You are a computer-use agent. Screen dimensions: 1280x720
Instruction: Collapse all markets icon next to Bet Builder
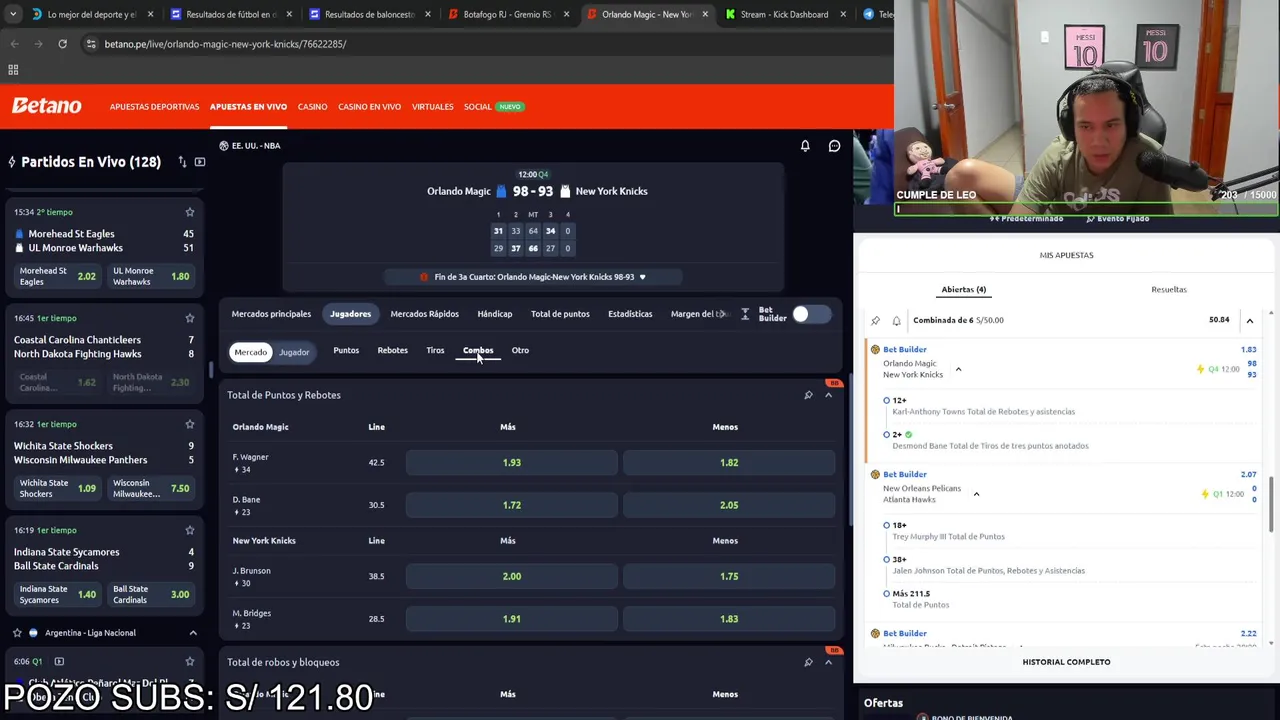point(744,314)
